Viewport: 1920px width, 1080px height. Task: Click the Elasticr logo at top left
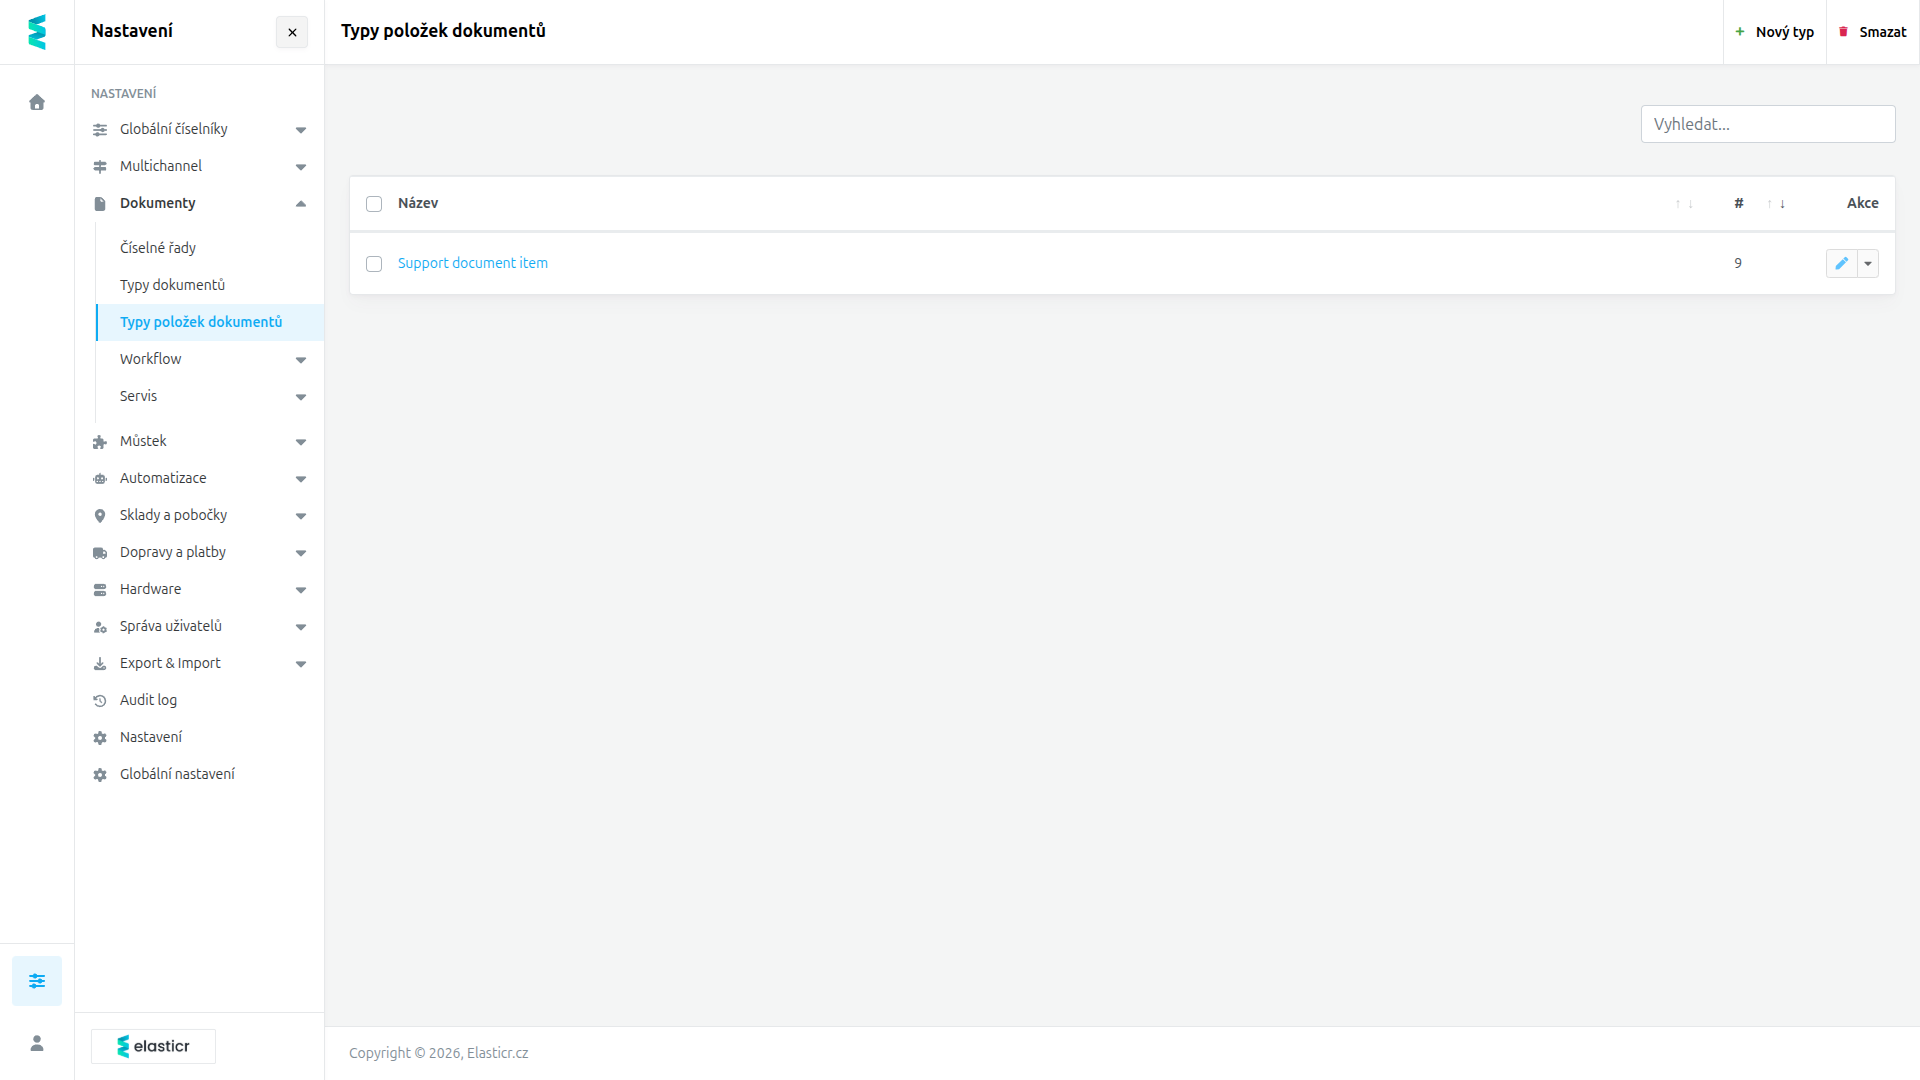[x=37, y=32]
